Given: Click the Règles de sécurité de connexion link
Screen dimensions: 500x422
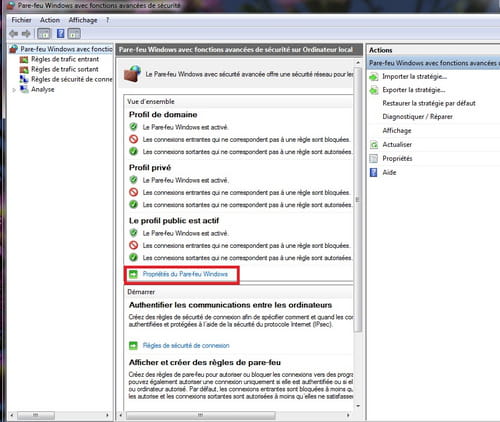Looking at the screenshot, I should [x=186, y=346].
